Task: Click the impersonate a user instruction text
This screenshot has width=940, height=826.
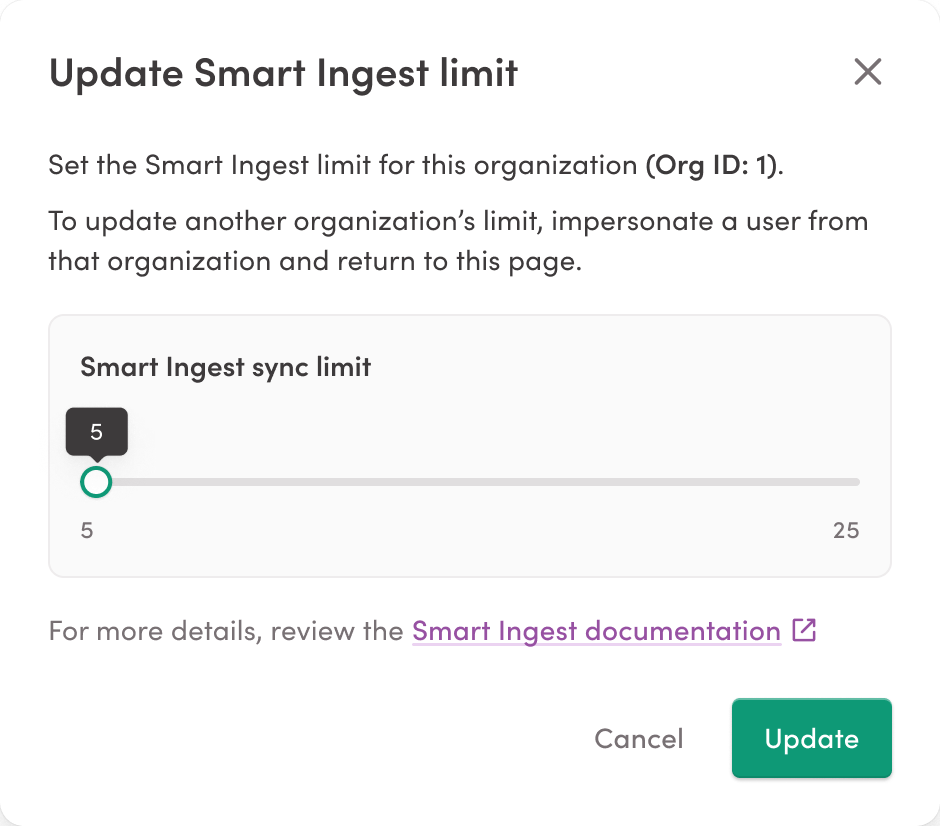Action: tap(458, 240)
